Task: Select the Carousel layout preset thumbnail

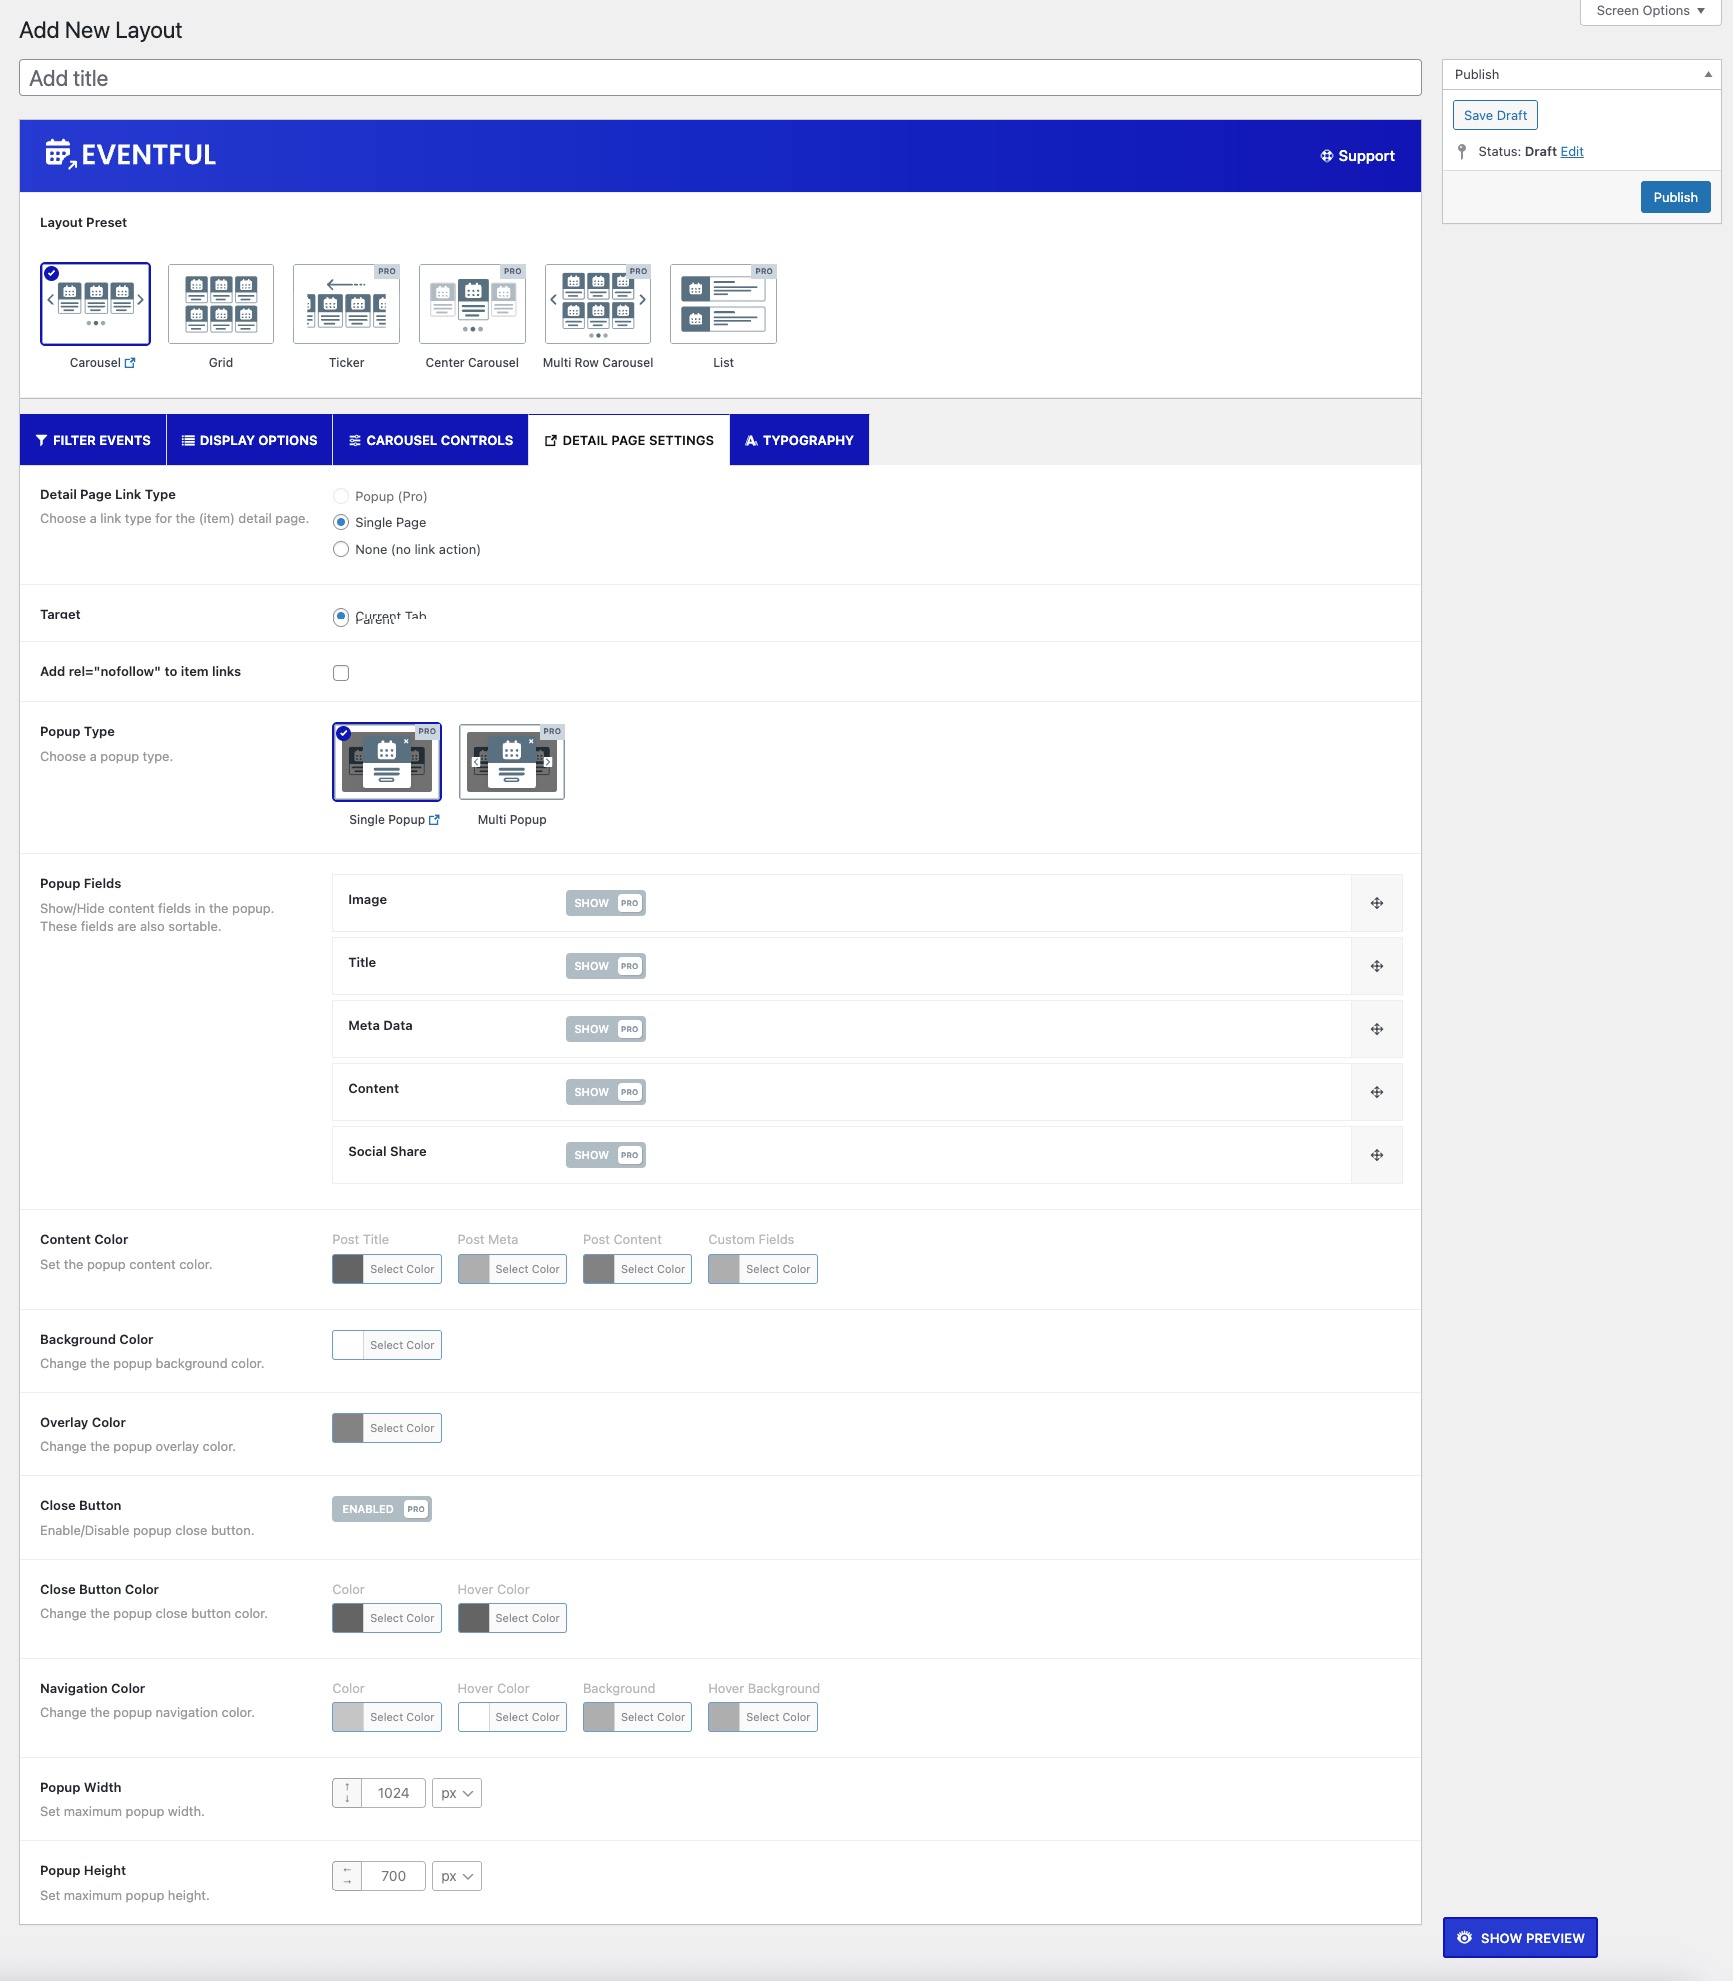Action: 95,304
